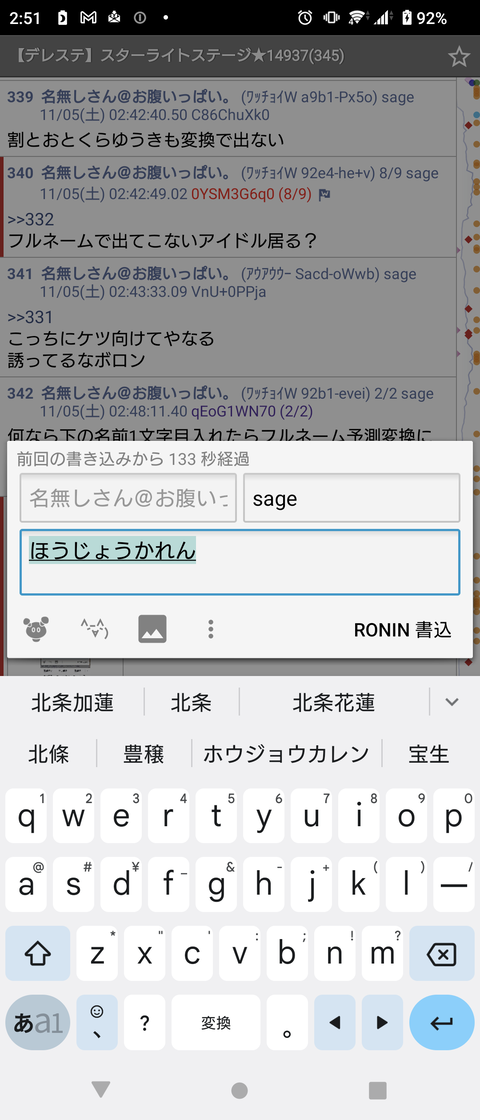Tap the star favorite icon in title bar
The image size is (480, 1120).
pyautogui.click(x=458, y=56)
